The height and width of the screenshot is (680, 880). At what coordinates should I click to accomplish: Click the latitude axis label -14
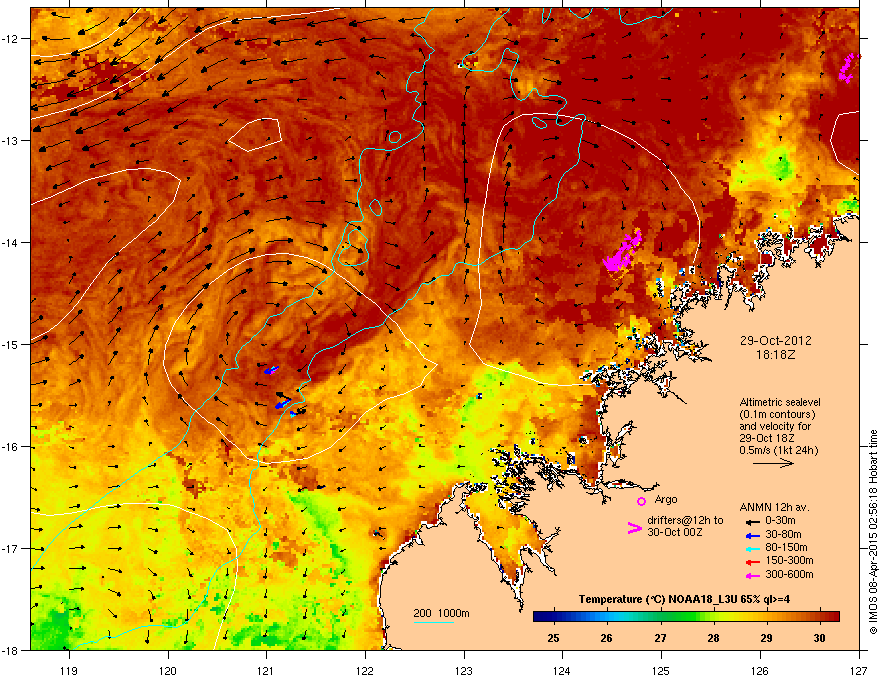pos(11,242)
